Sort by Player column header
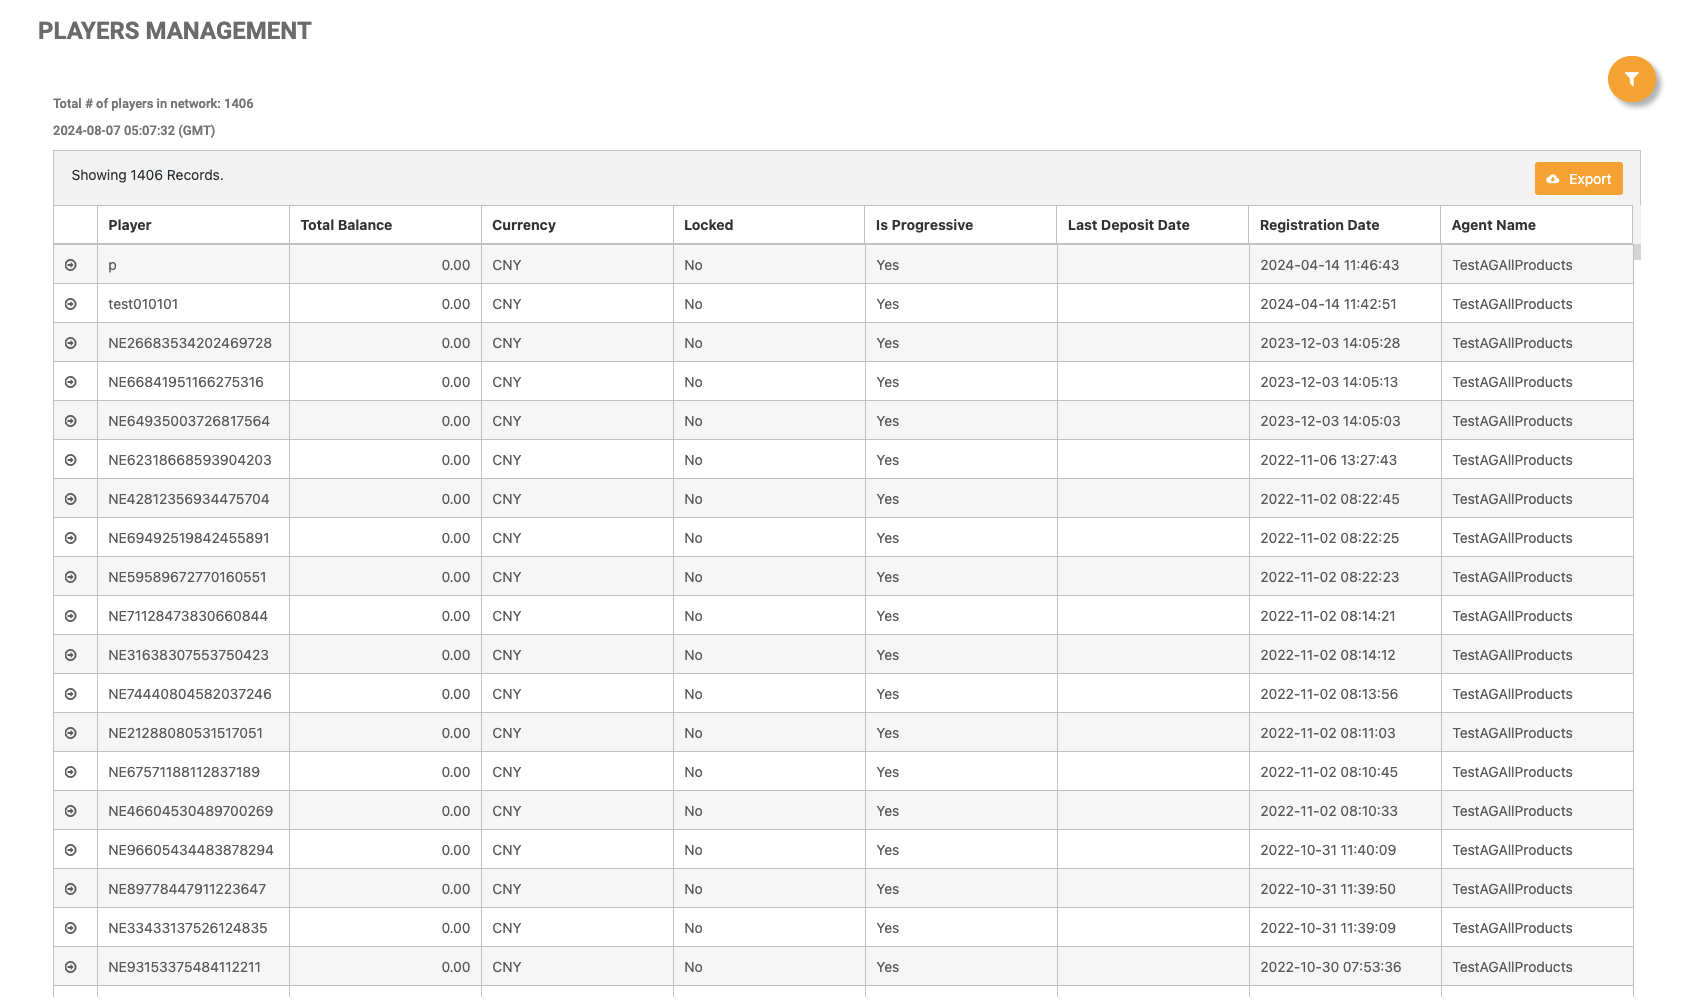The image size is (1681, 1001). pyautogui.click(x=130, y=225)
